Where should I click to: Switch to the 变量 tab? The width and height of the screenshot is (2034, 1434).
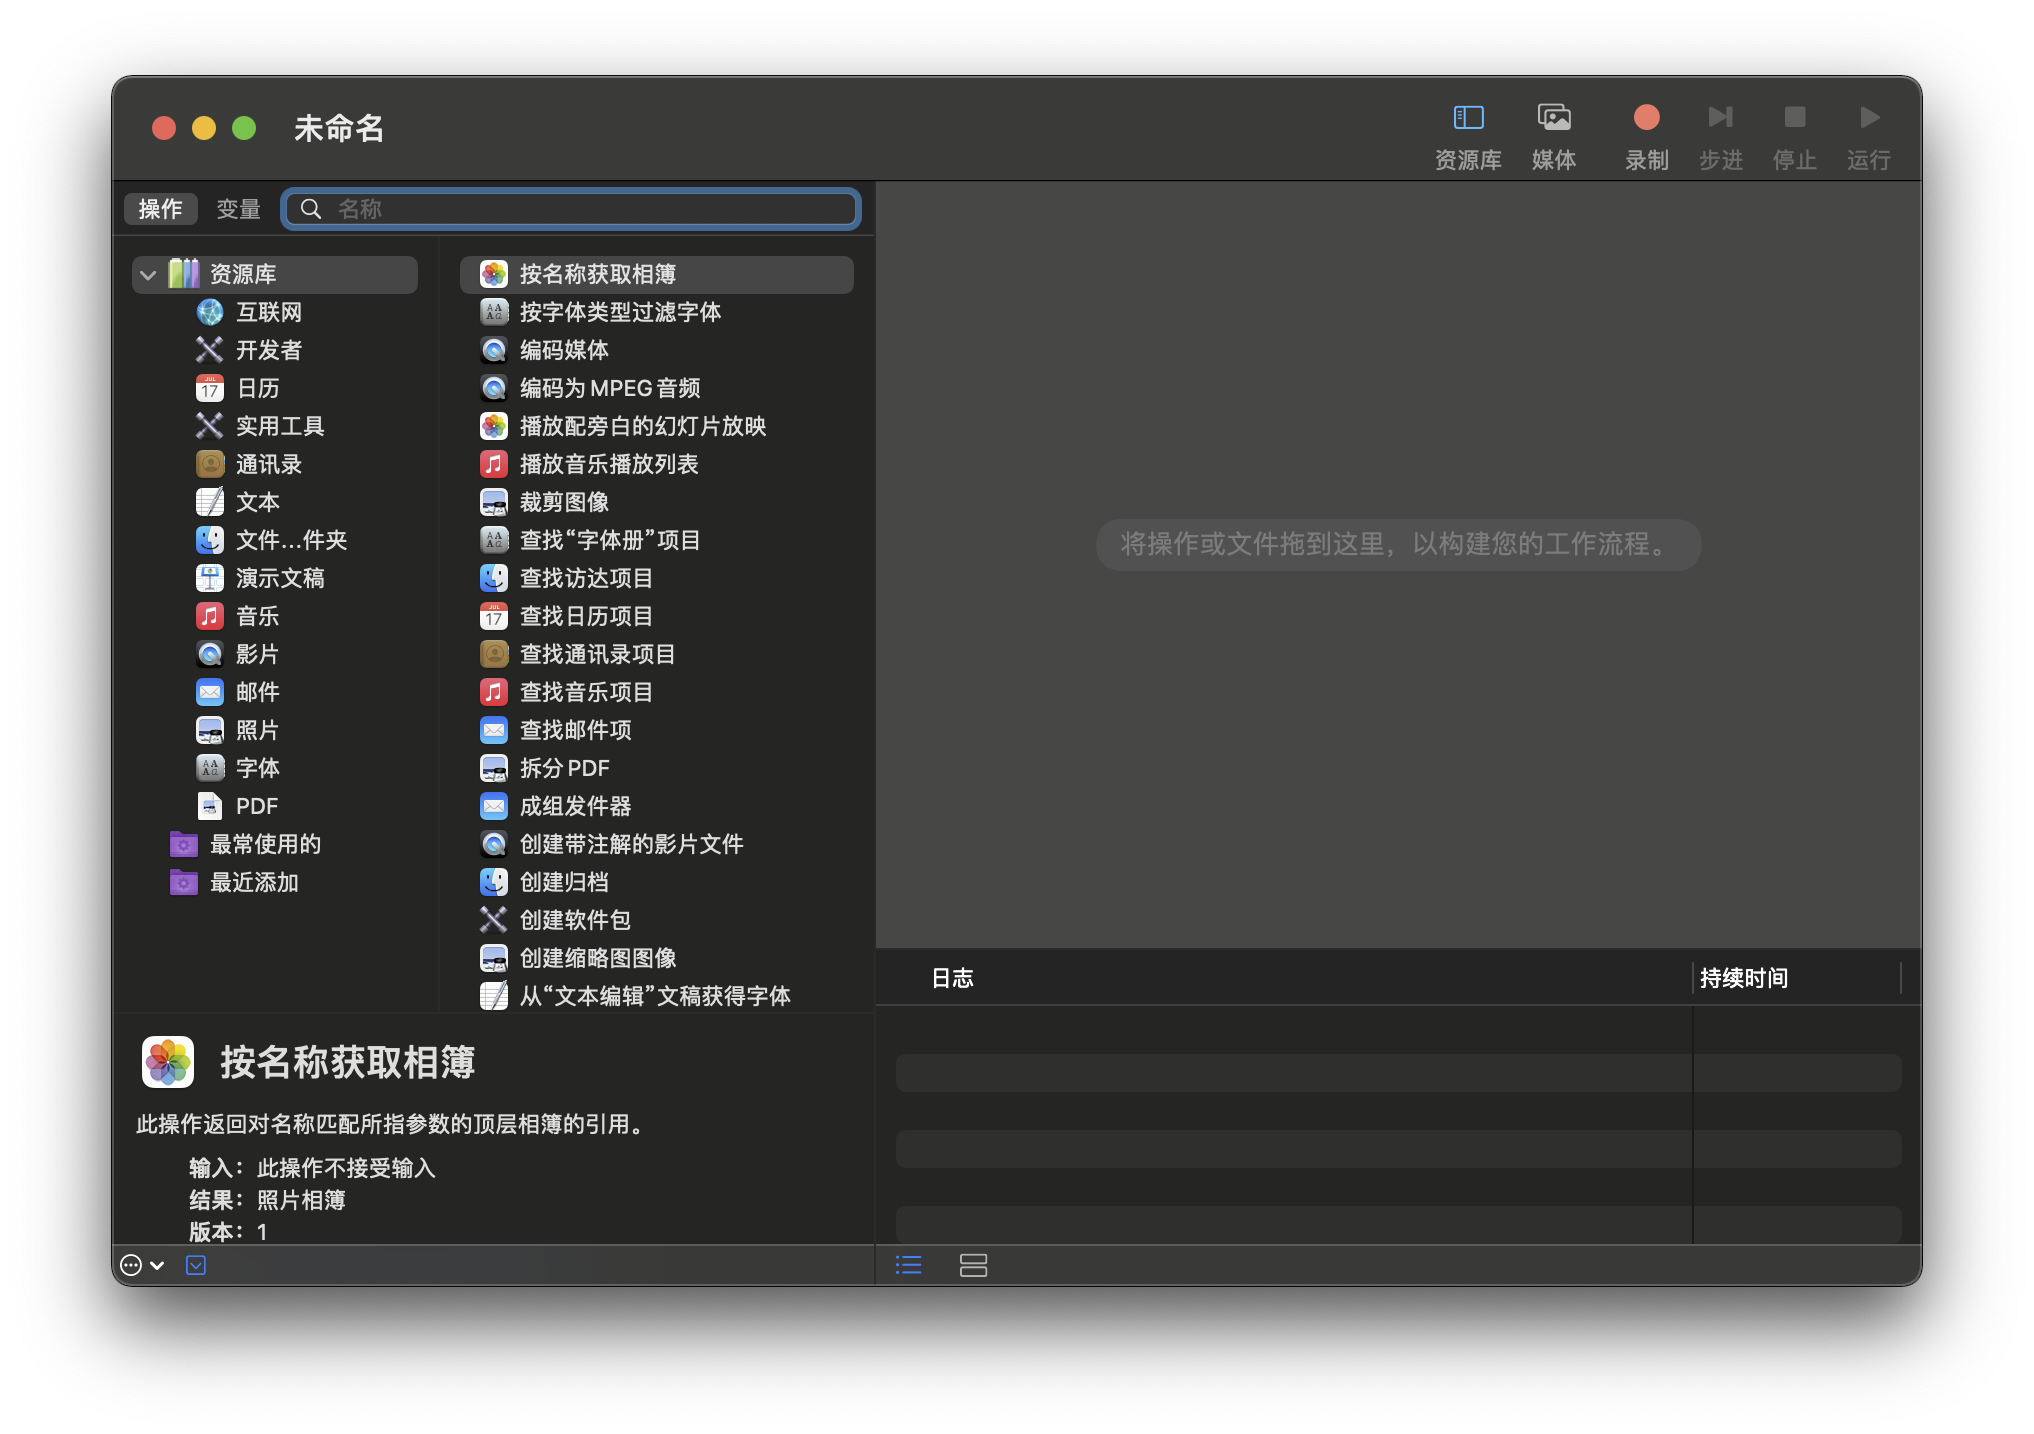pyautogui.click(x=238, y=209)
